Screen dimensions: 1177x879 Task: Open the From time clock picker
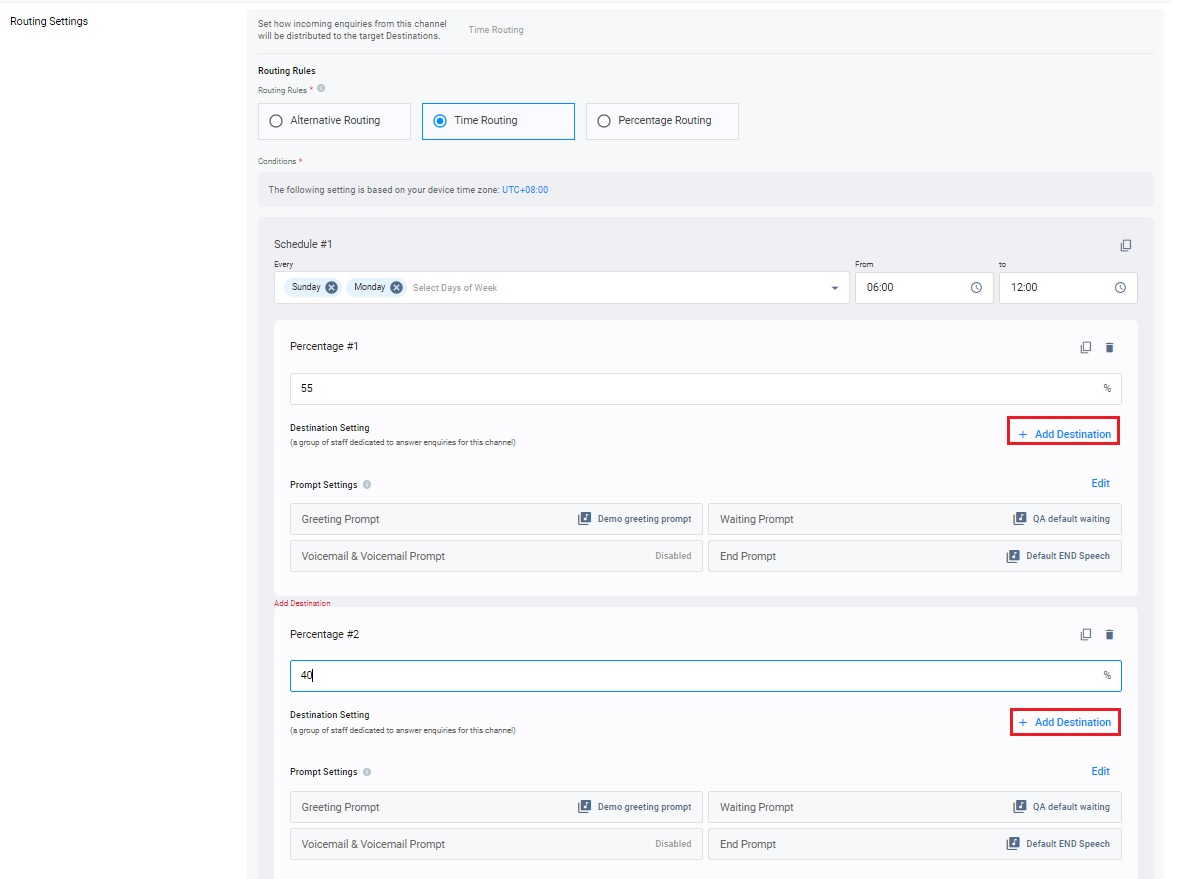coord(976,287)
